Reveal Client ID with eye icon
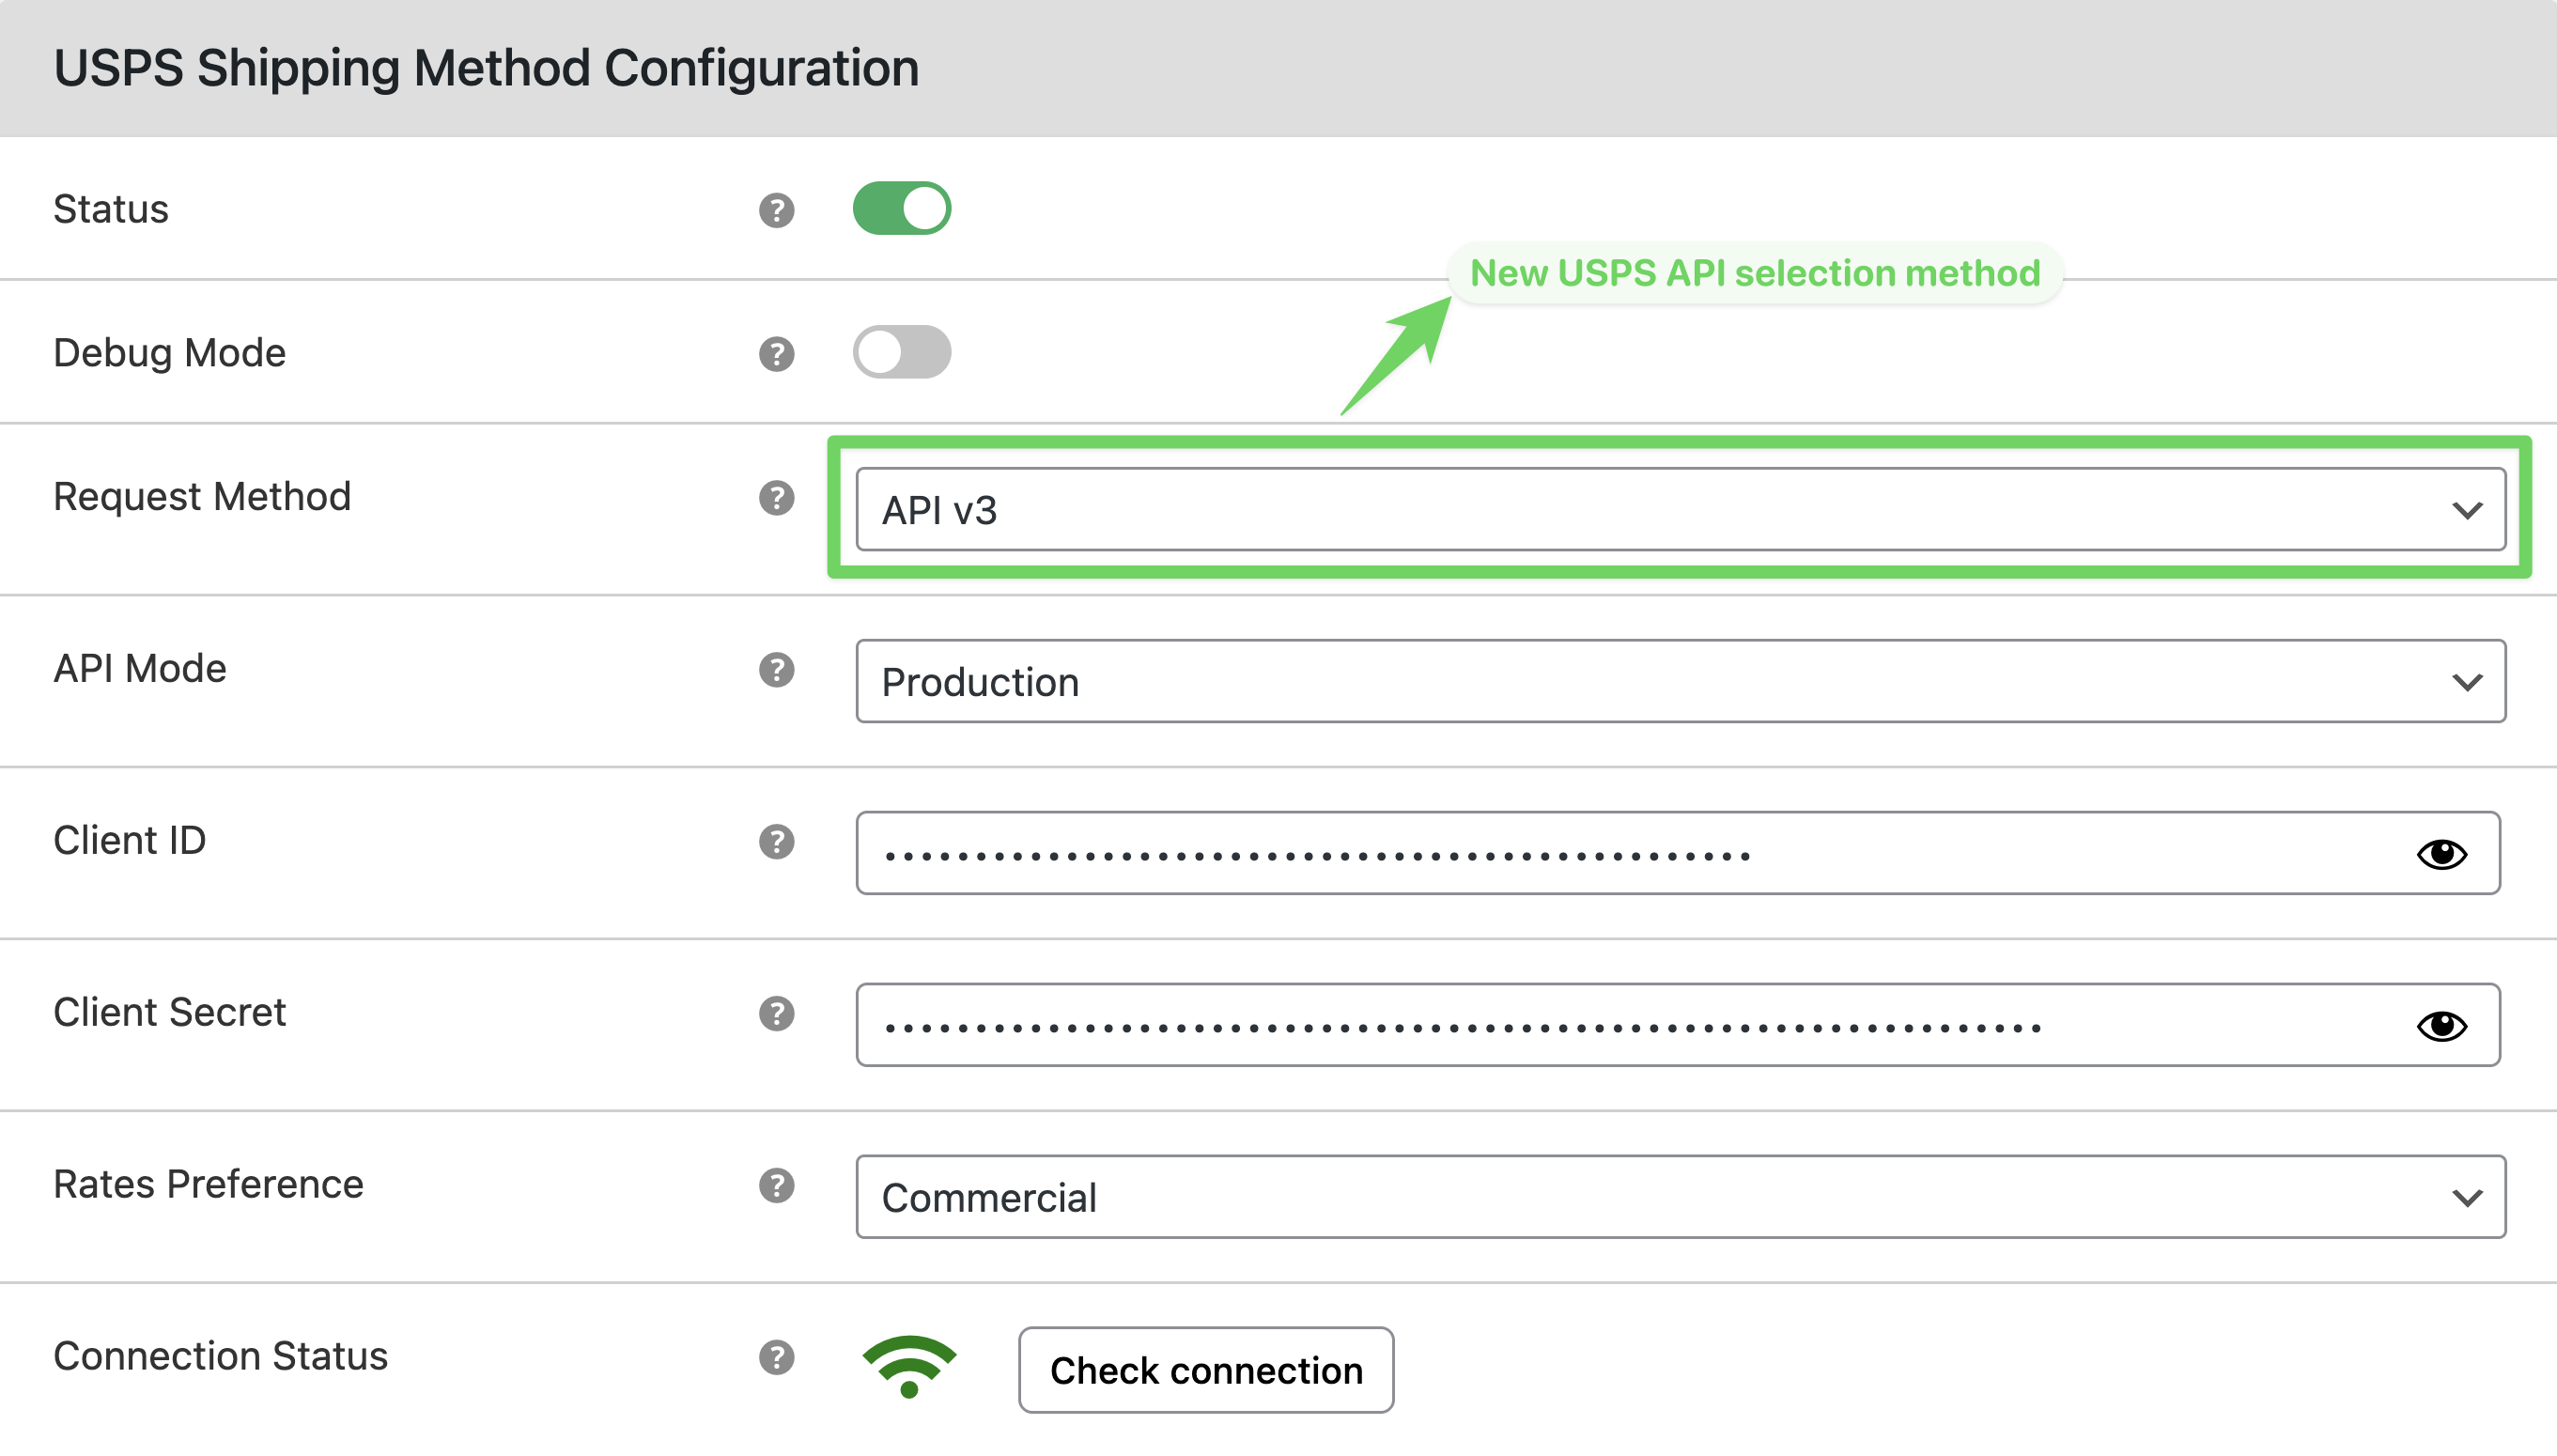Screen dimensions: 2557x1456 click(2441, 854)
